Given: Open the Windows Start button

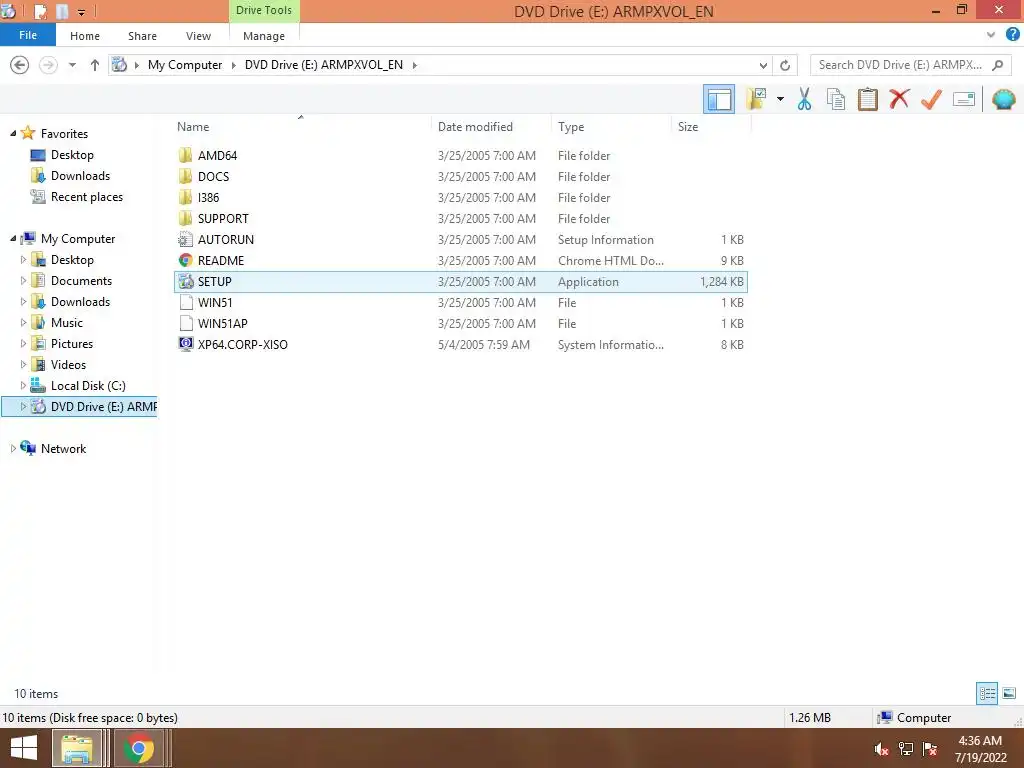Looking at the screenshot, I should (24, 748).
